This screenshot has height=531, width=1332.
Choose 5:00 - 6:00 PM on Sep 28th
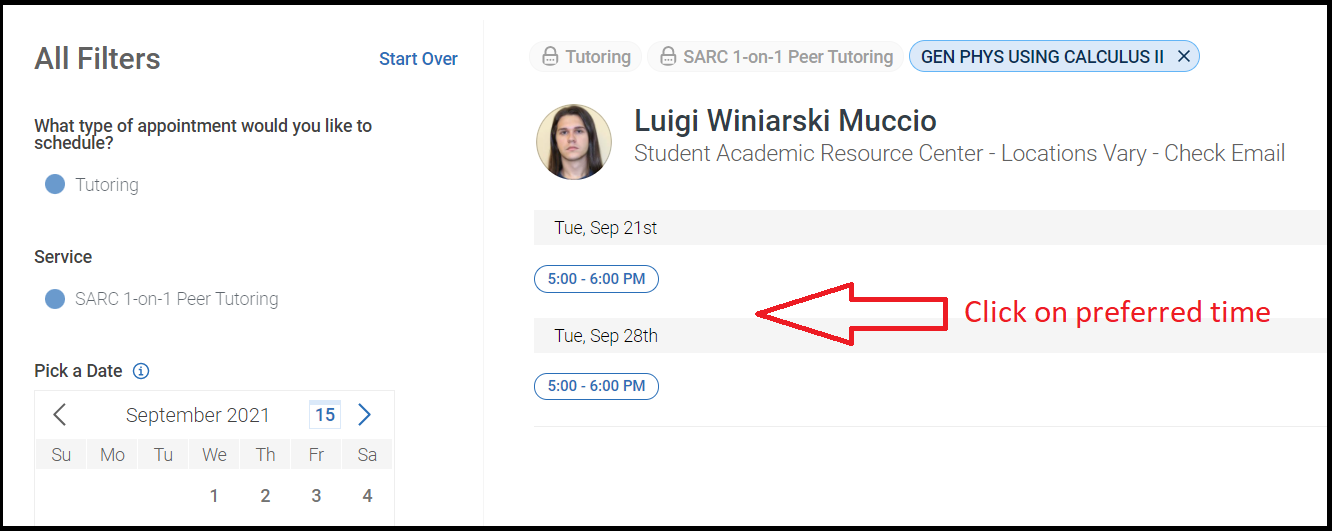click(x=596, y=386)
